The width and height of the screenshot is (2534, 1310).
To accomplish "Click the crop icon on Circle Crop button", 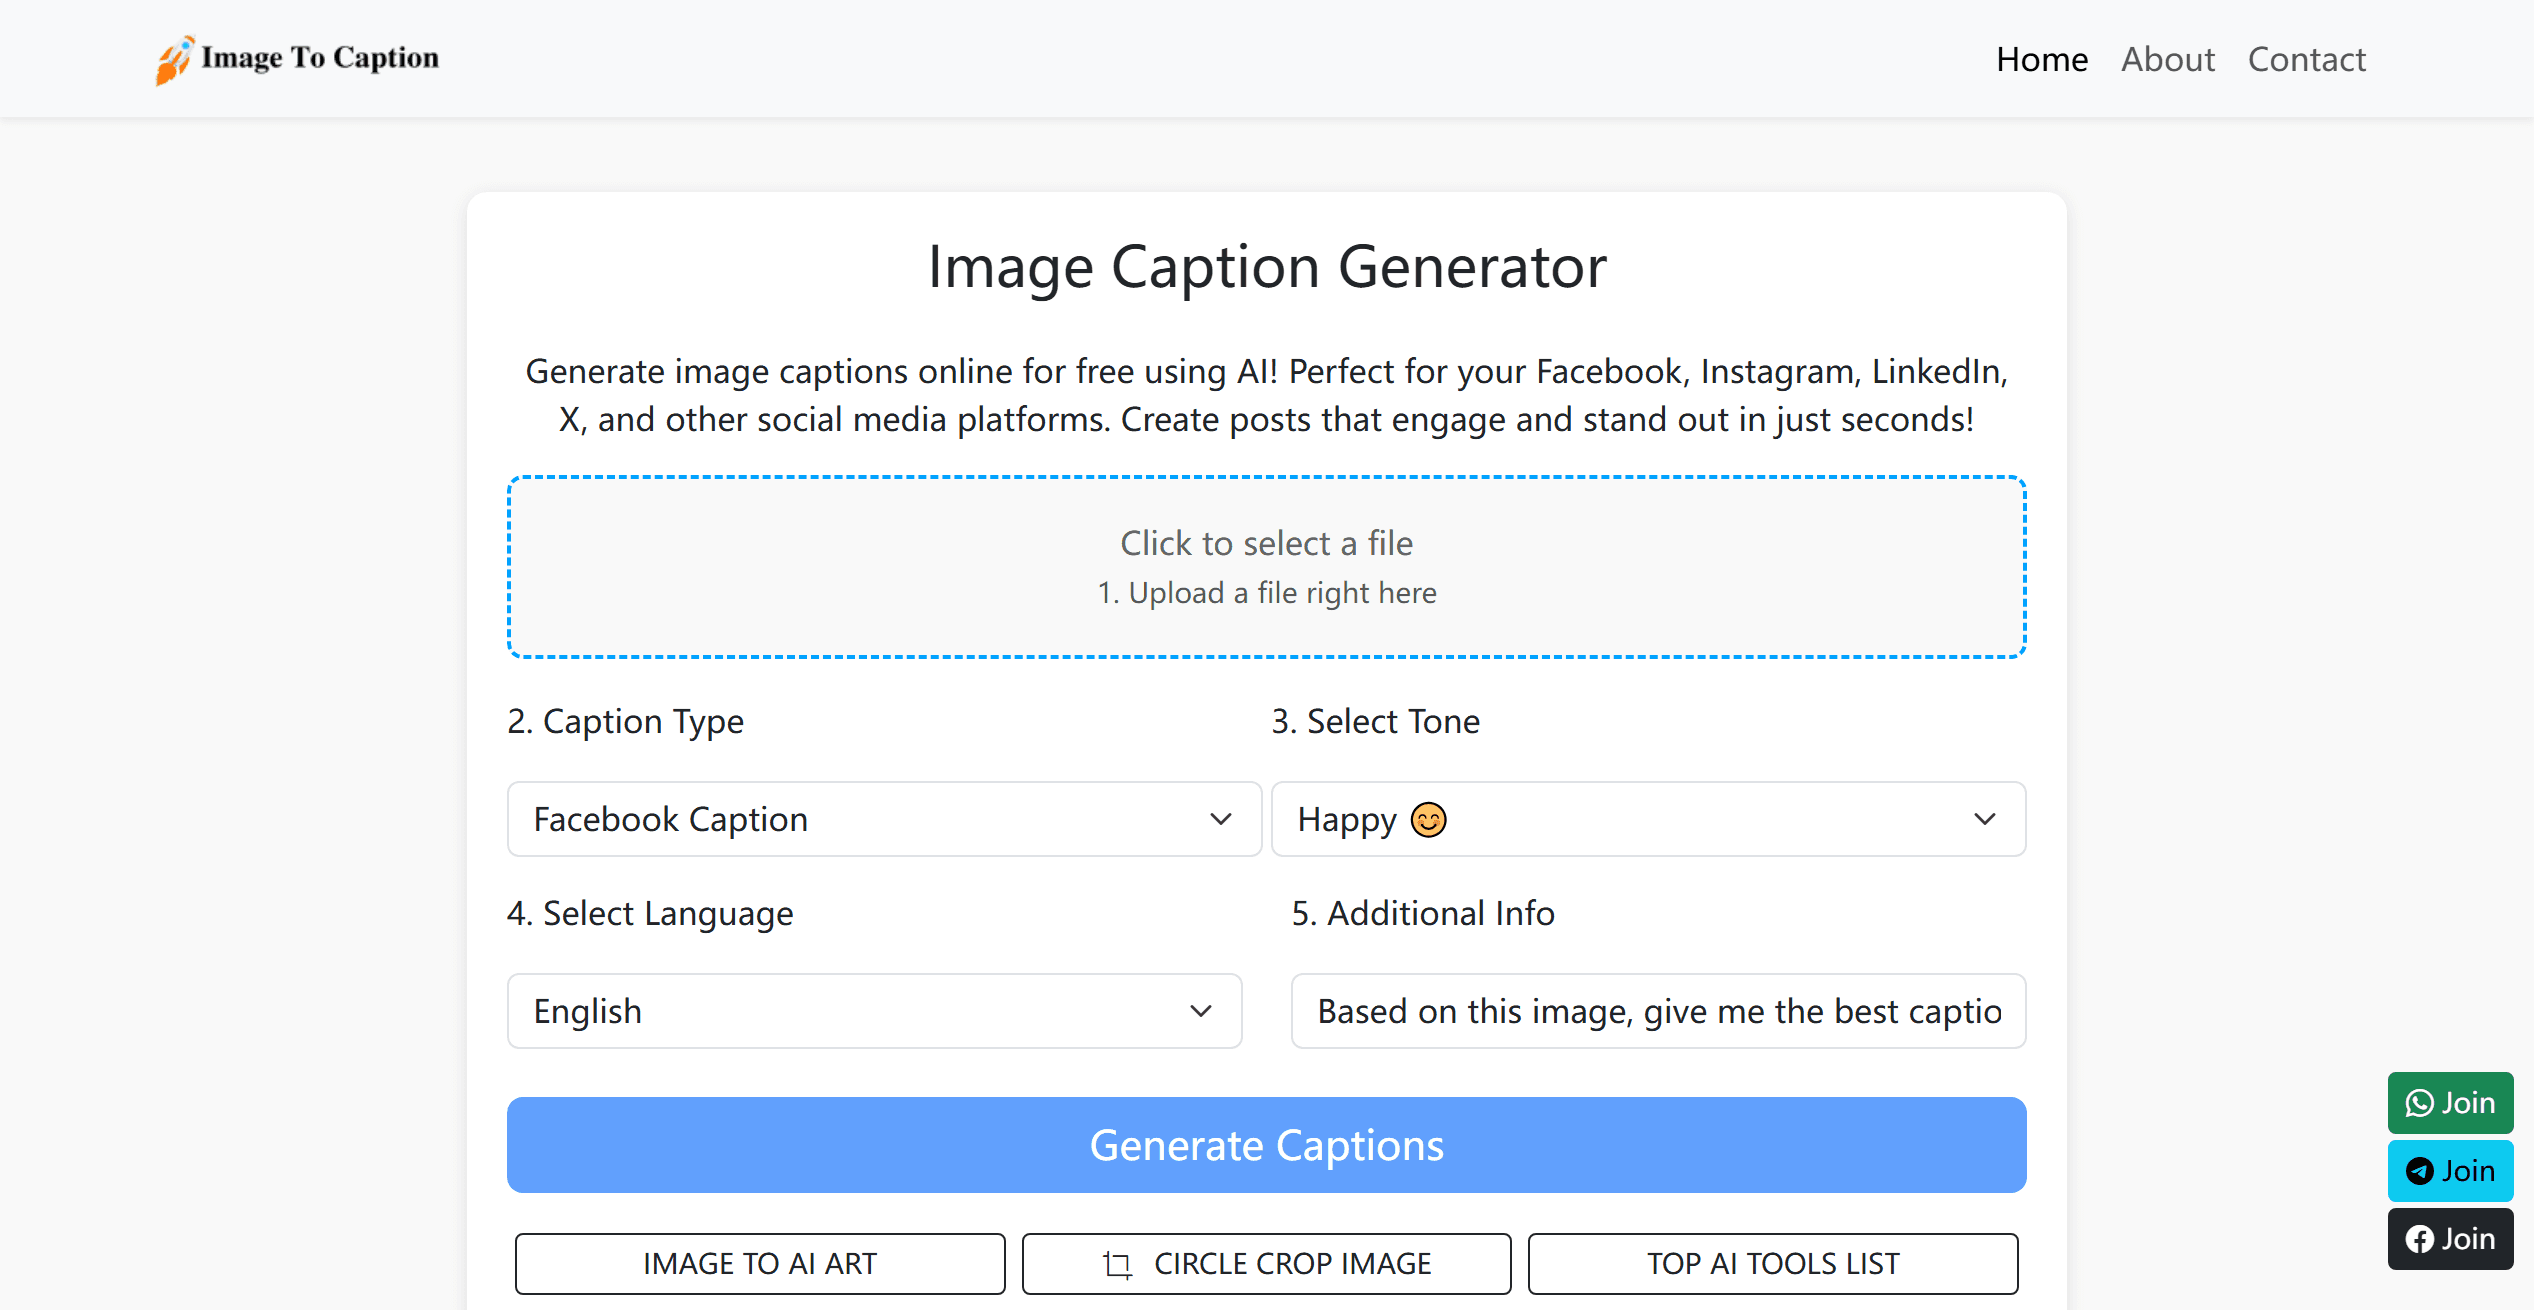I will pyautogui.click(x=1117, y=1265).
